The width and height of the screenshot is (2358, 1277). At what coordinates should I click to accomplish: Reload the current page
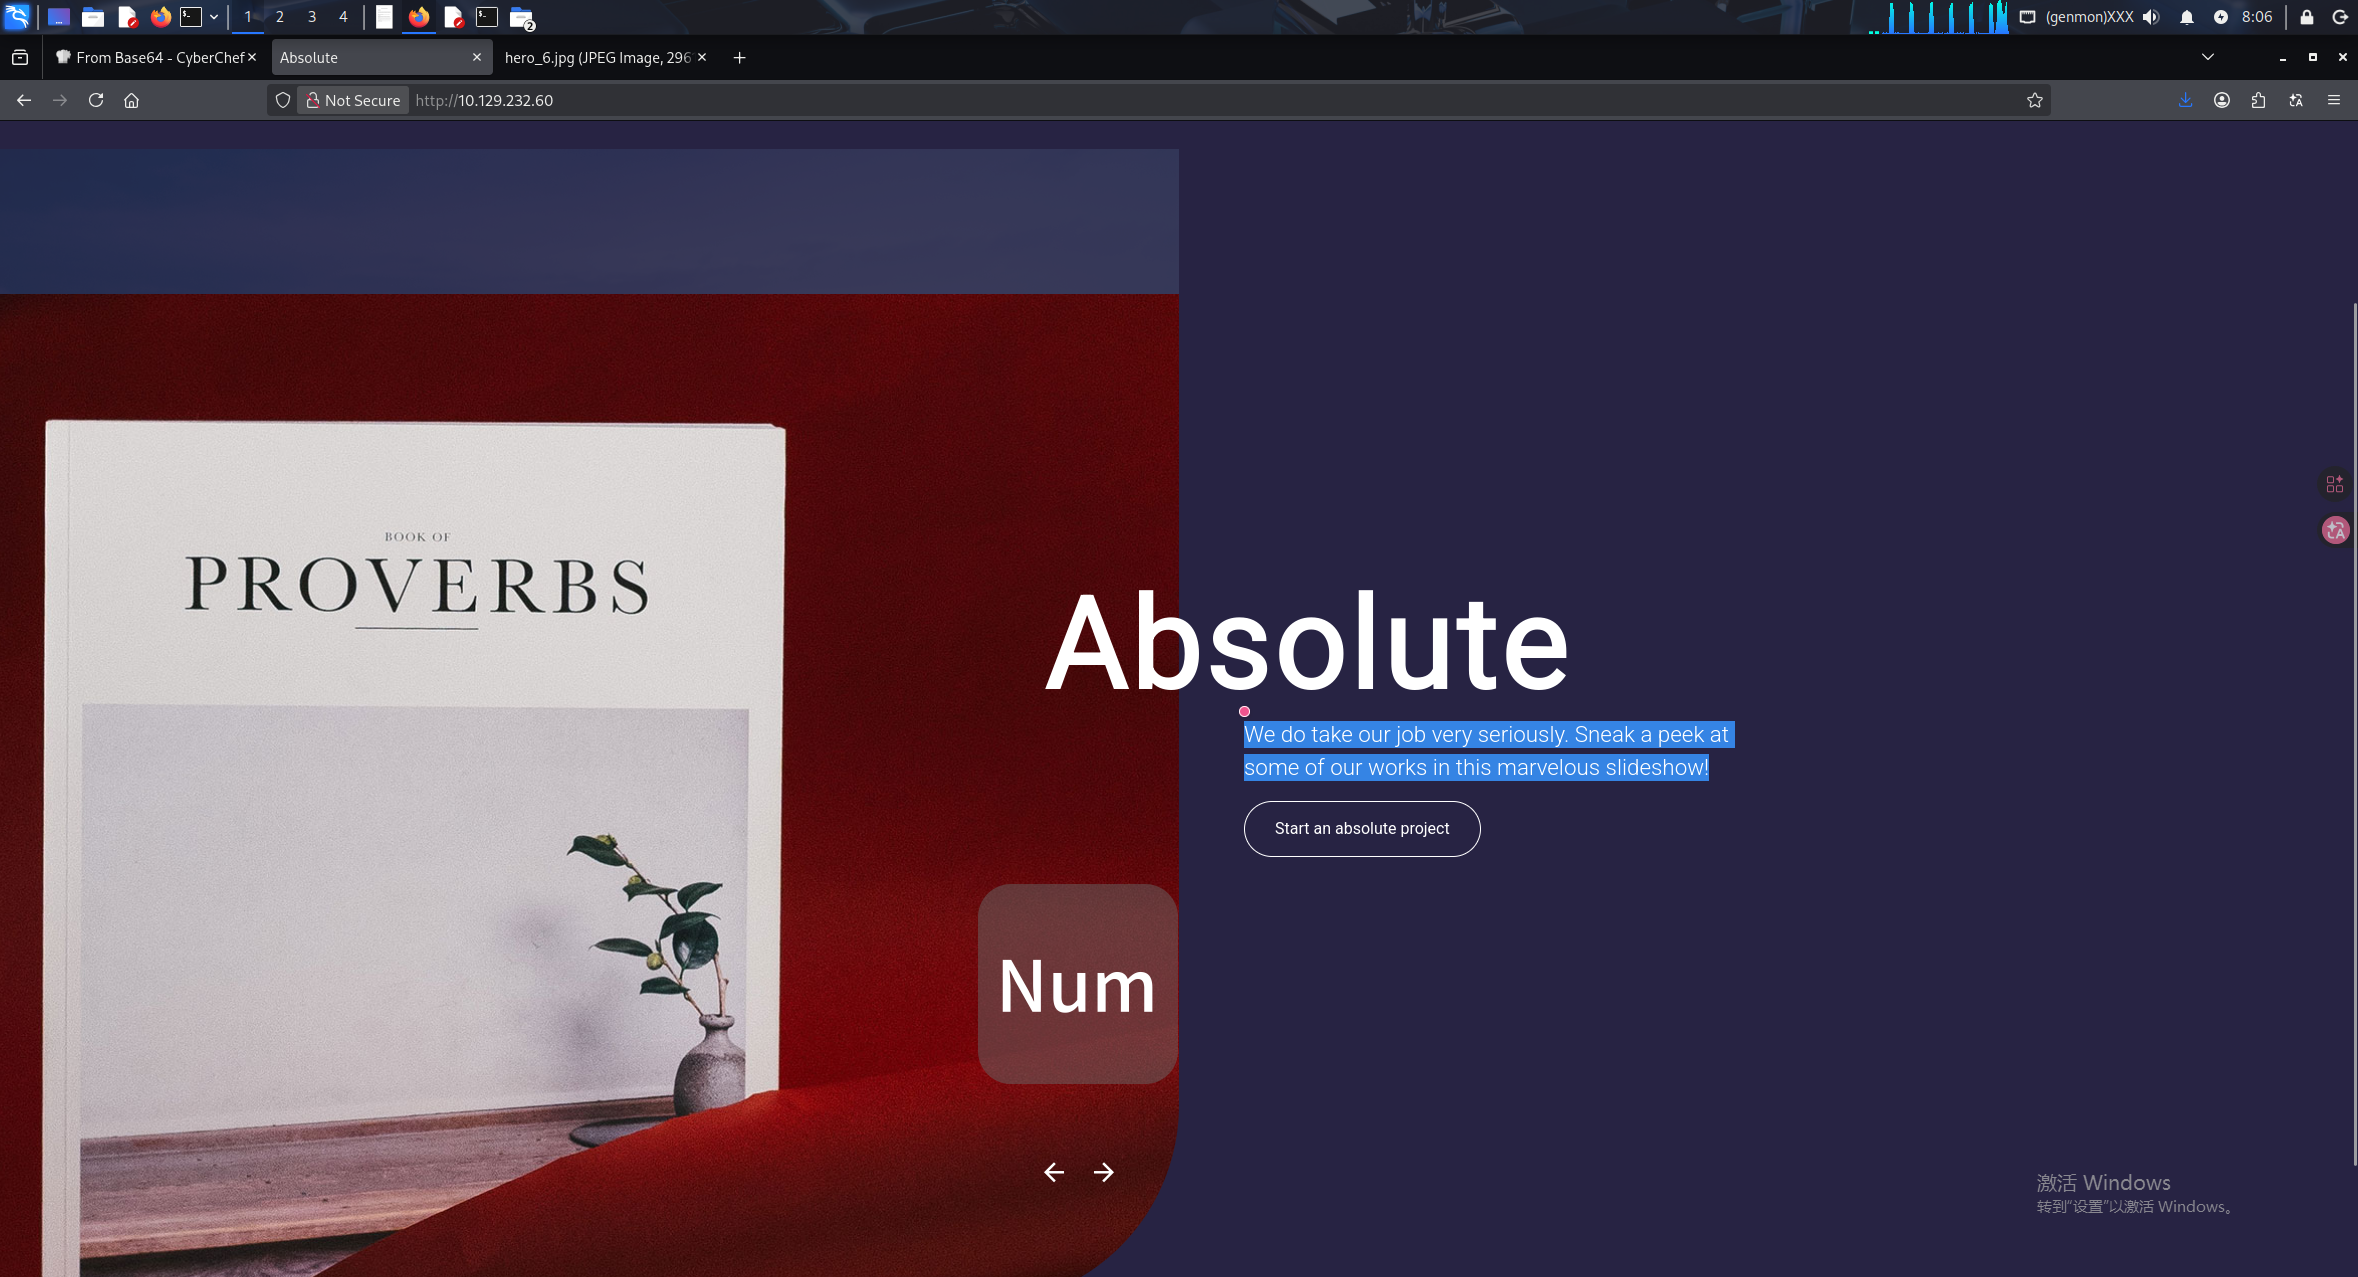(96, 100)
